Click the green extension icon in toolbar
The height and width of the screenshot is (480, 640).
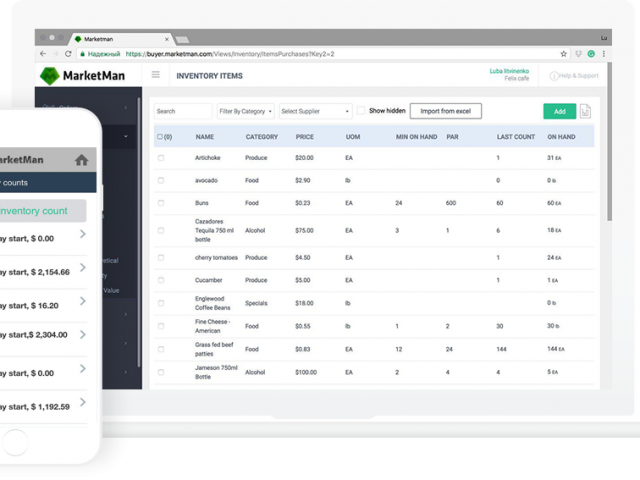[591, 54]
